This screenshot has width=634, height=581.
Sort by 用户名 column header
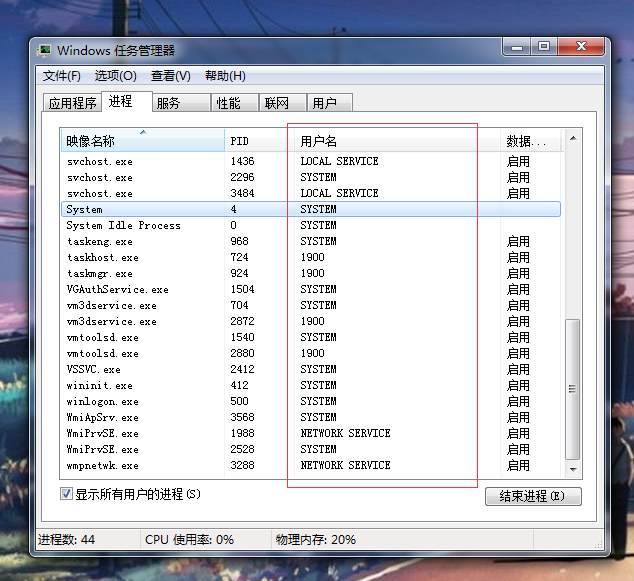pos(397,141)
